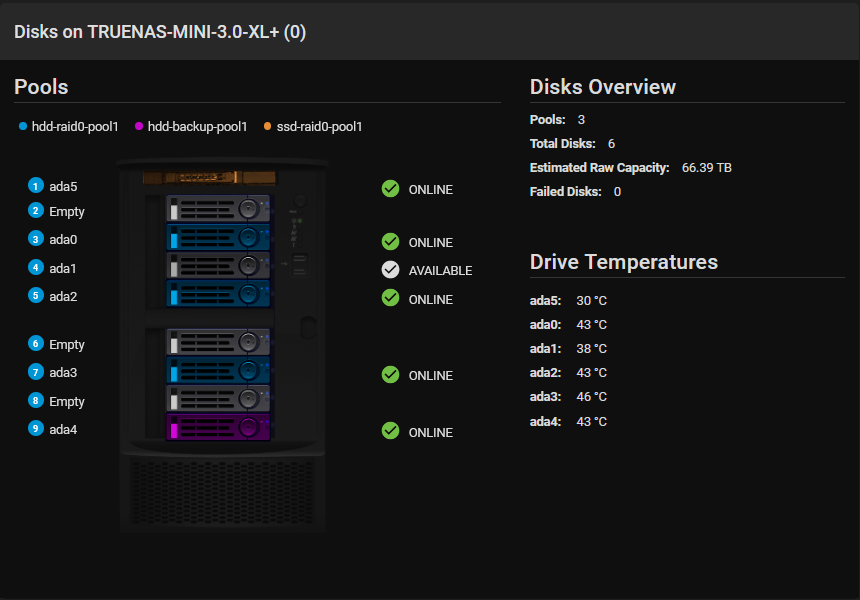Click the orange ssd-raid0-pool1 legend dot

point(268,127)
